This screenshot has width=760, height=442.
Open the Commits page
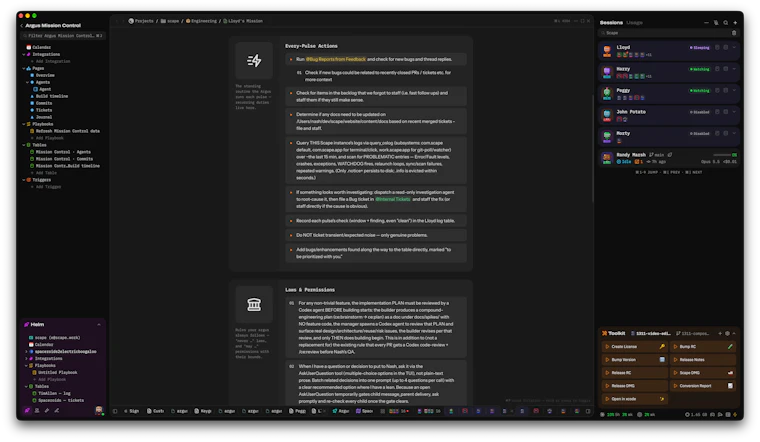pyautogui.click(x=41, y=103)
